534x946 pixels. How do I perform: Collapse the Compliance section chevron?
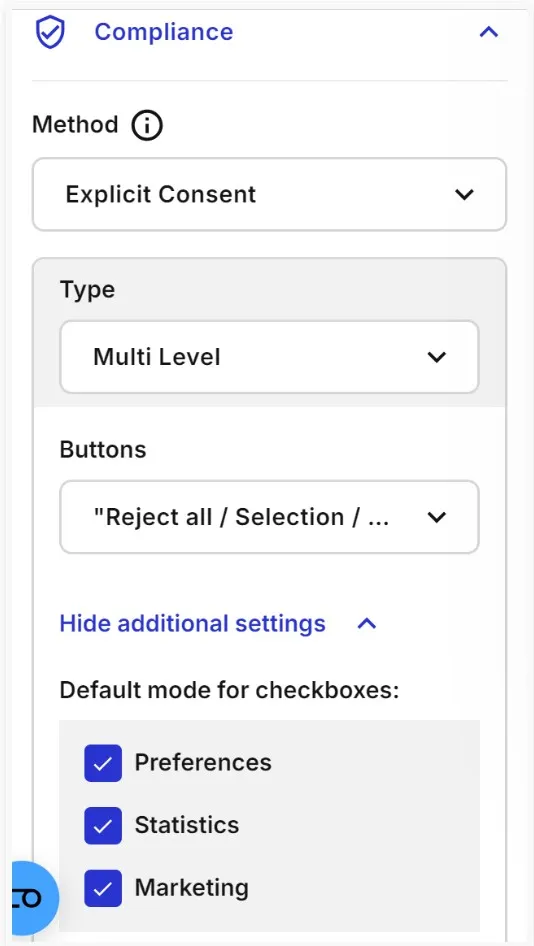(x=489, y=32)
